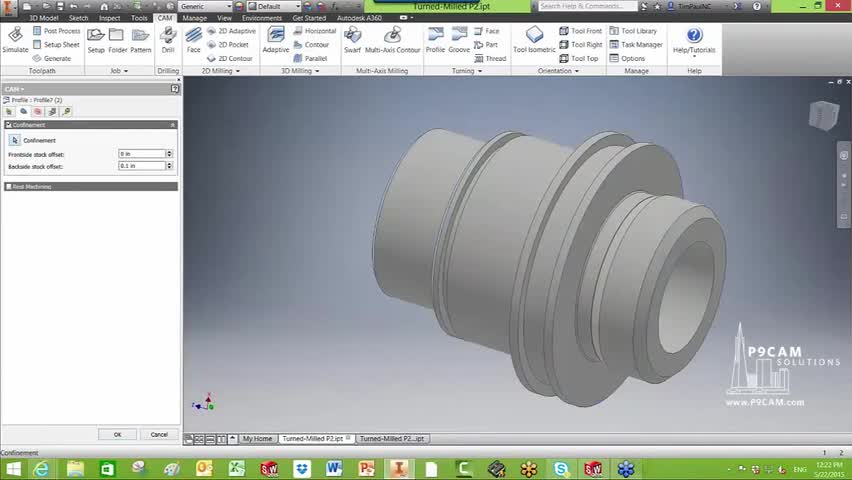Generate the toolpath
The width and height of the screenshot is (852, 480).
tap(52, 58)
